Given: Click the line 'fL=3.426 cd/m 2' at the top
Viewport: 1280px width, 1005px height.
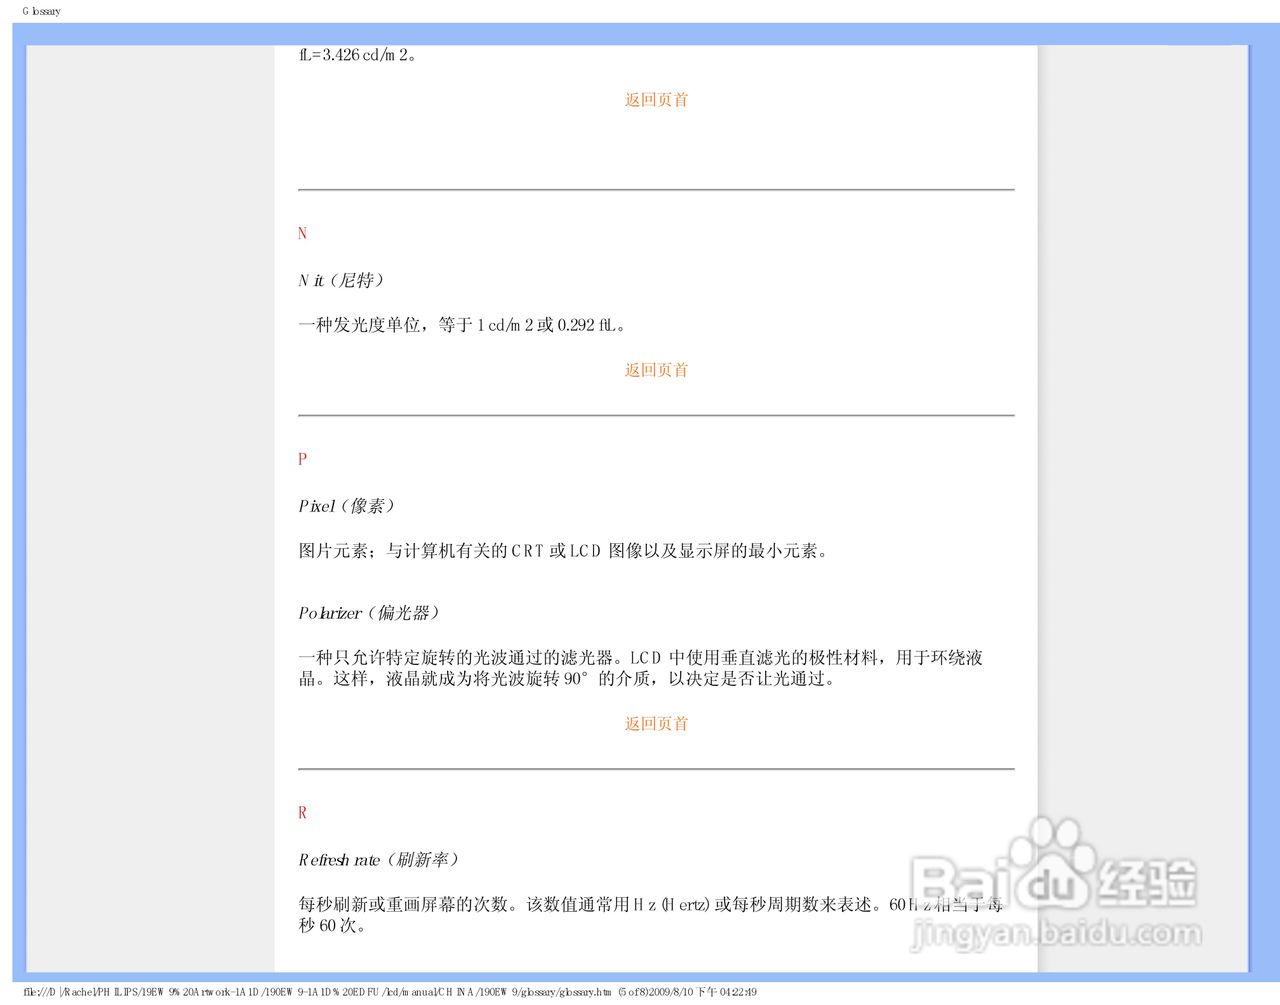Looking at the screenshot, I should pos(357,56).
